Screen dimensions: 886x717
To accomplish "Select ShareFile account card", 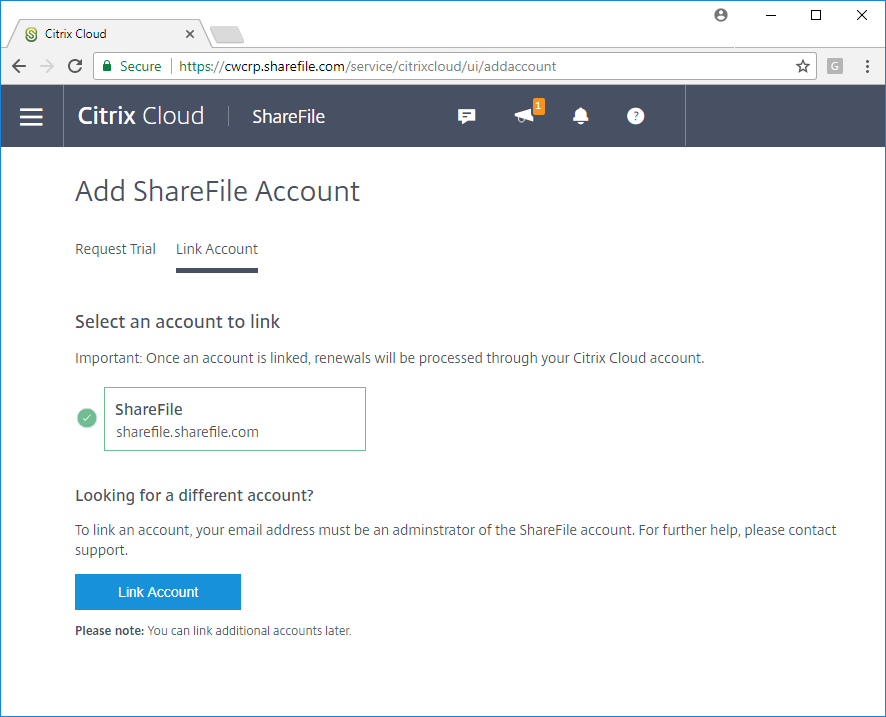I will click(235, 419).
